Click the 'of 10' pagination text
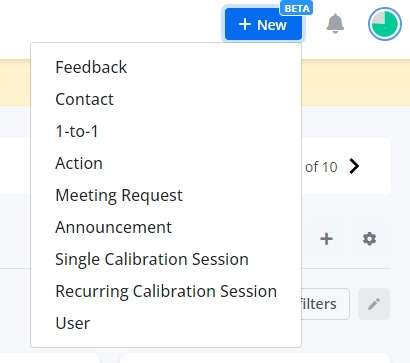The width and height of the screenshot is (410, 363). click(321, 167)
